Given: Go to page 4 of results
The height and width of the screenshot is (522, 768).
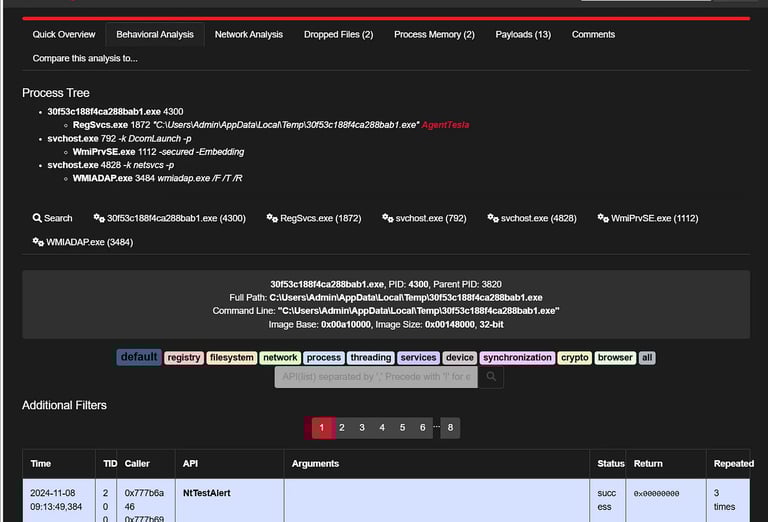Looking at the screenshot, I should coord(382,428).
